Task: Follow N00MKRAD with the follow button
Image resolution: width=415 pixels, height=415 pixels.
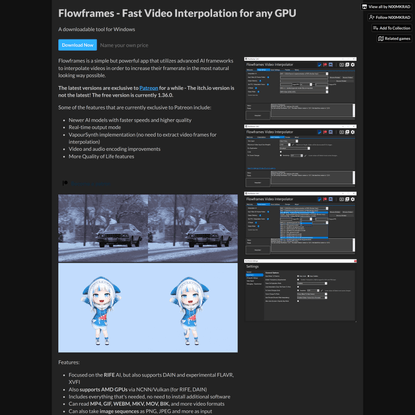Action: 390,17
